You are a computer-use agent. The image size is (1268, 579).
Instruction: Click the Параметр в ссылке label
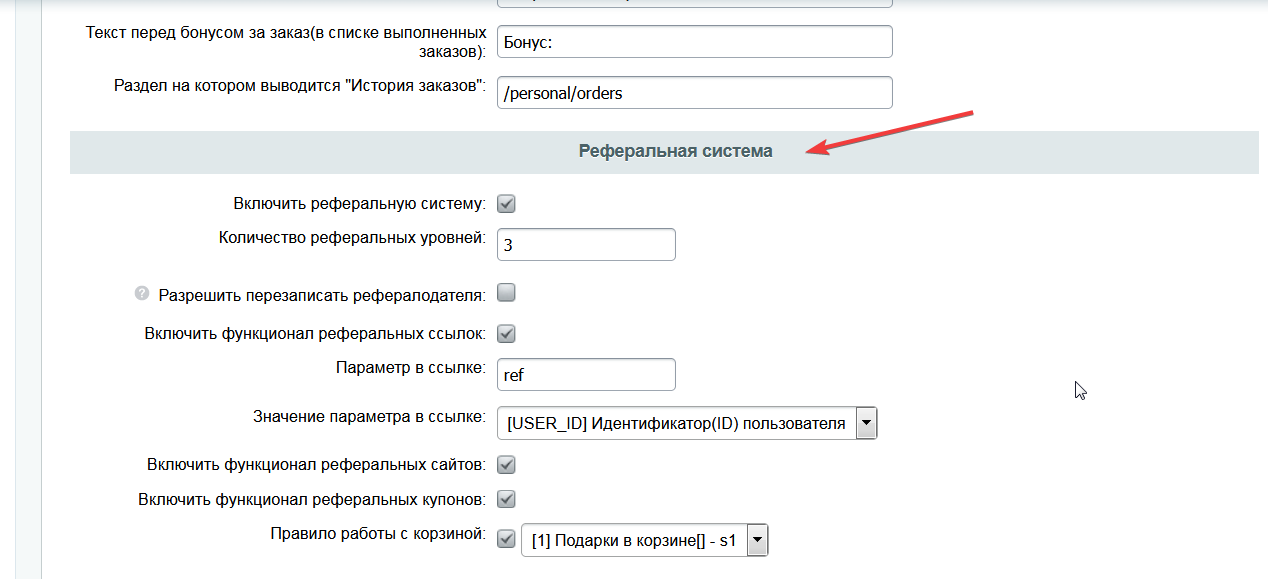[411, 368]
